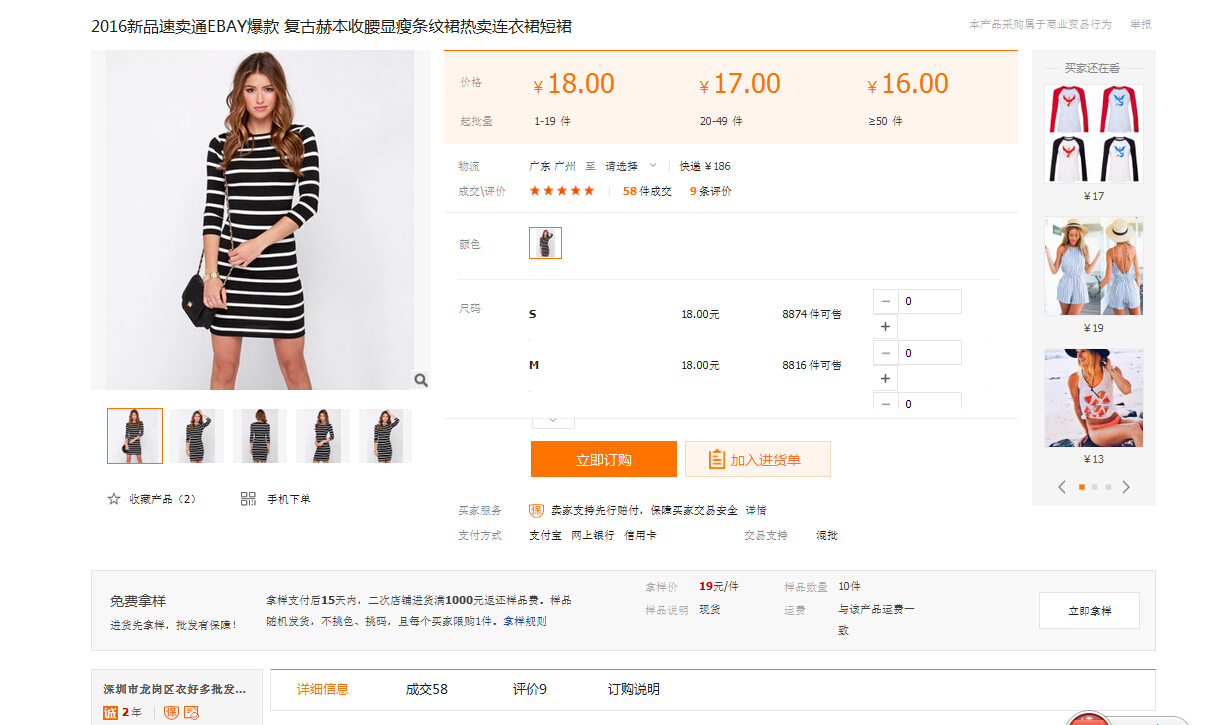Open the 评价9 reviews tab
Screen dimensions: 1222x725
[x=529, y=689]
